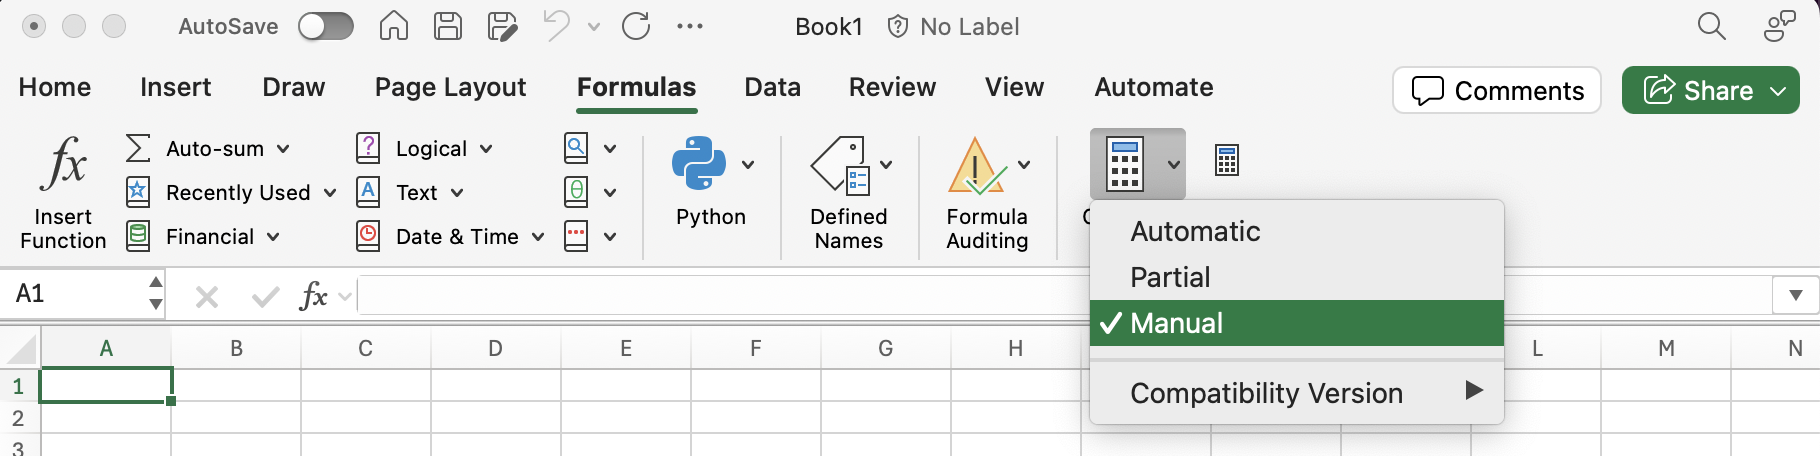Toggle the AutoSave switch
Image resolution: width=1820 pixels, height=456 pixels.
[x=326, y=26]
